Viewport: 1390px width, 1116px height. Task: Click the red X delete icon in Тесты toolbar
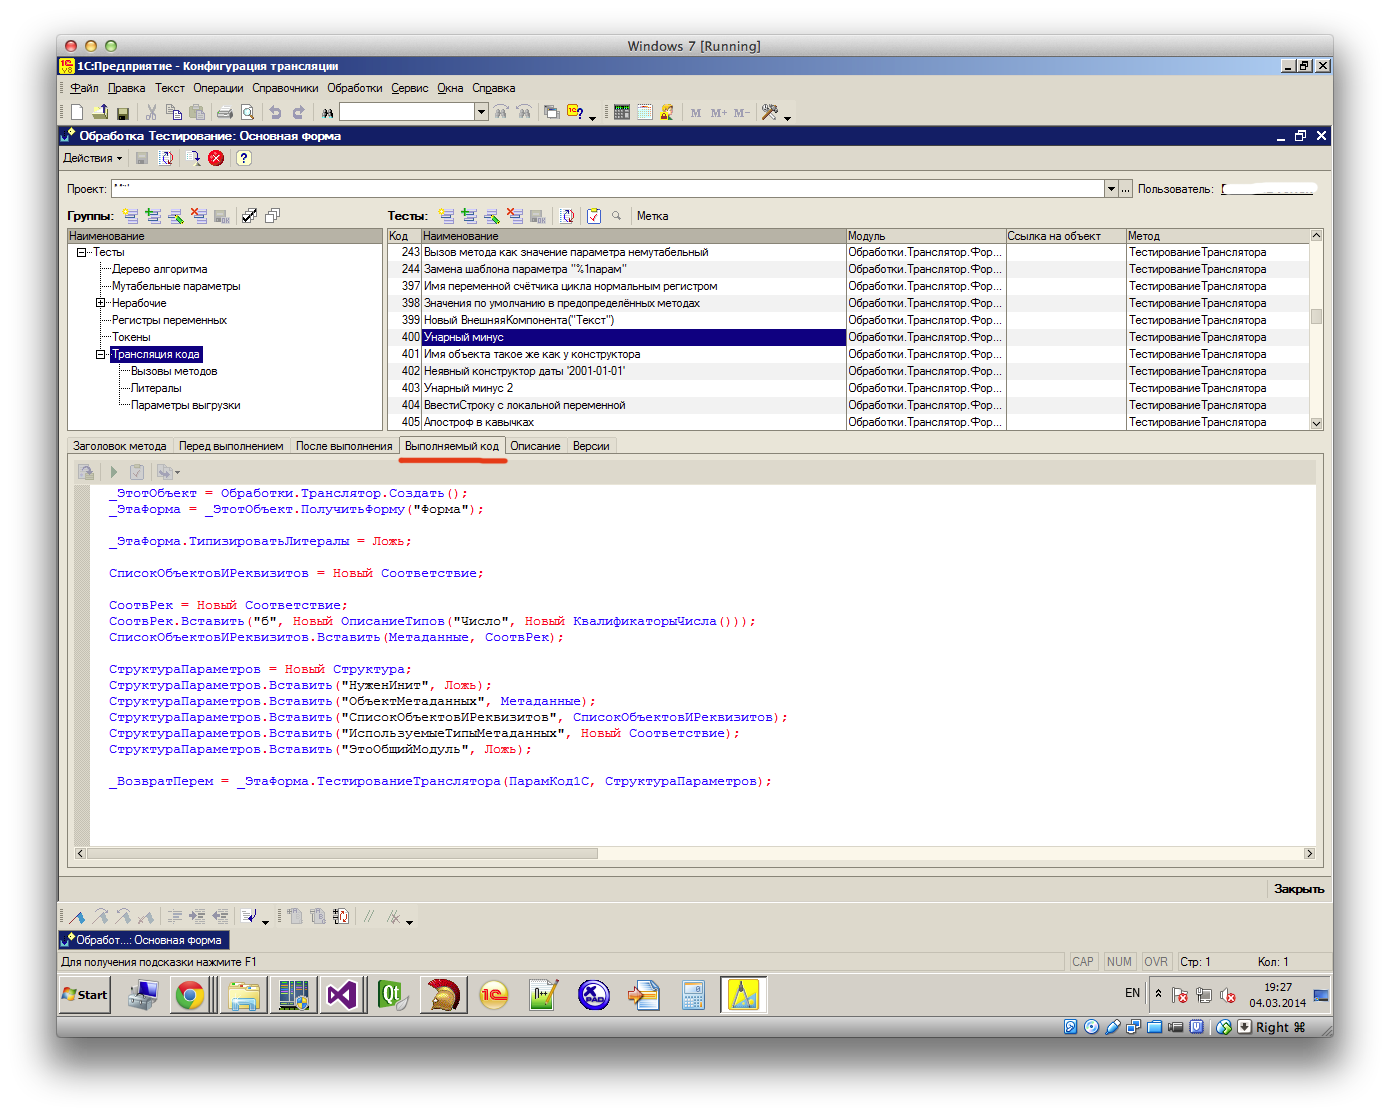pos(514,215)
